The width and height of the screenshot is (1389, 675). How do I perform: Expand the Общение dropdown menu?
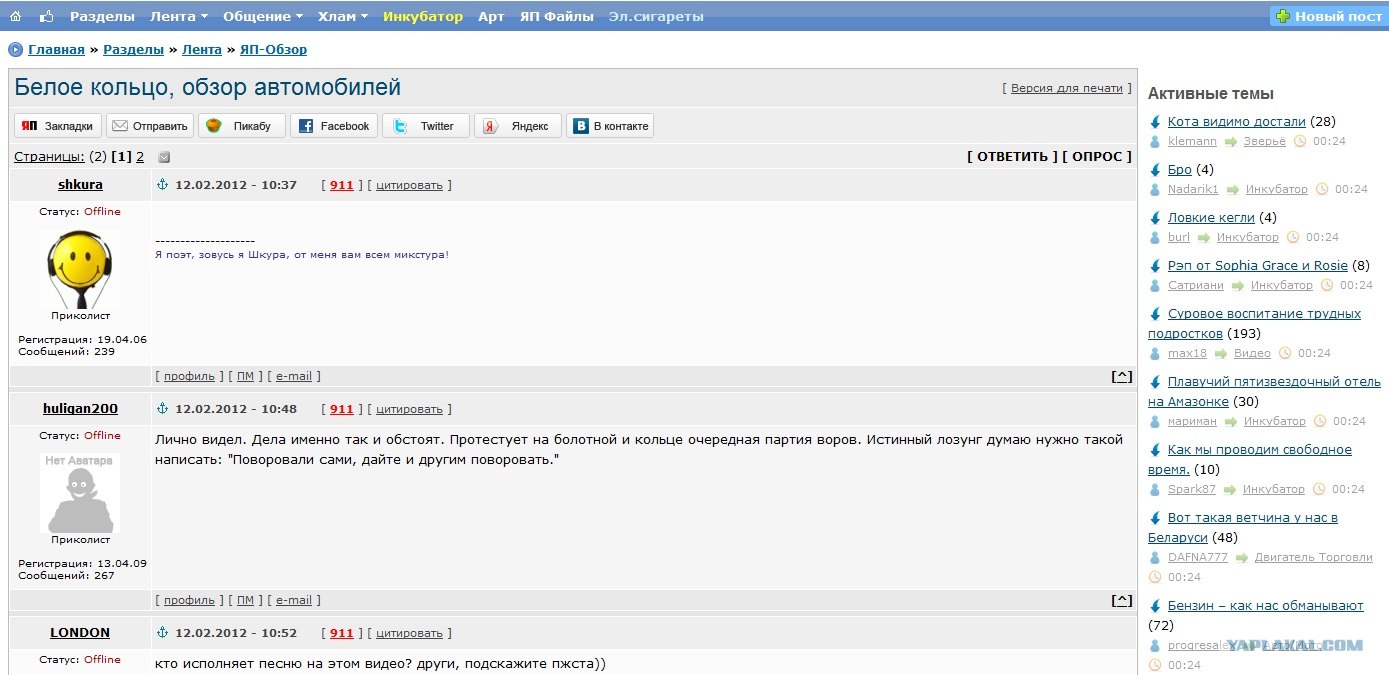[x=263, y=16]
